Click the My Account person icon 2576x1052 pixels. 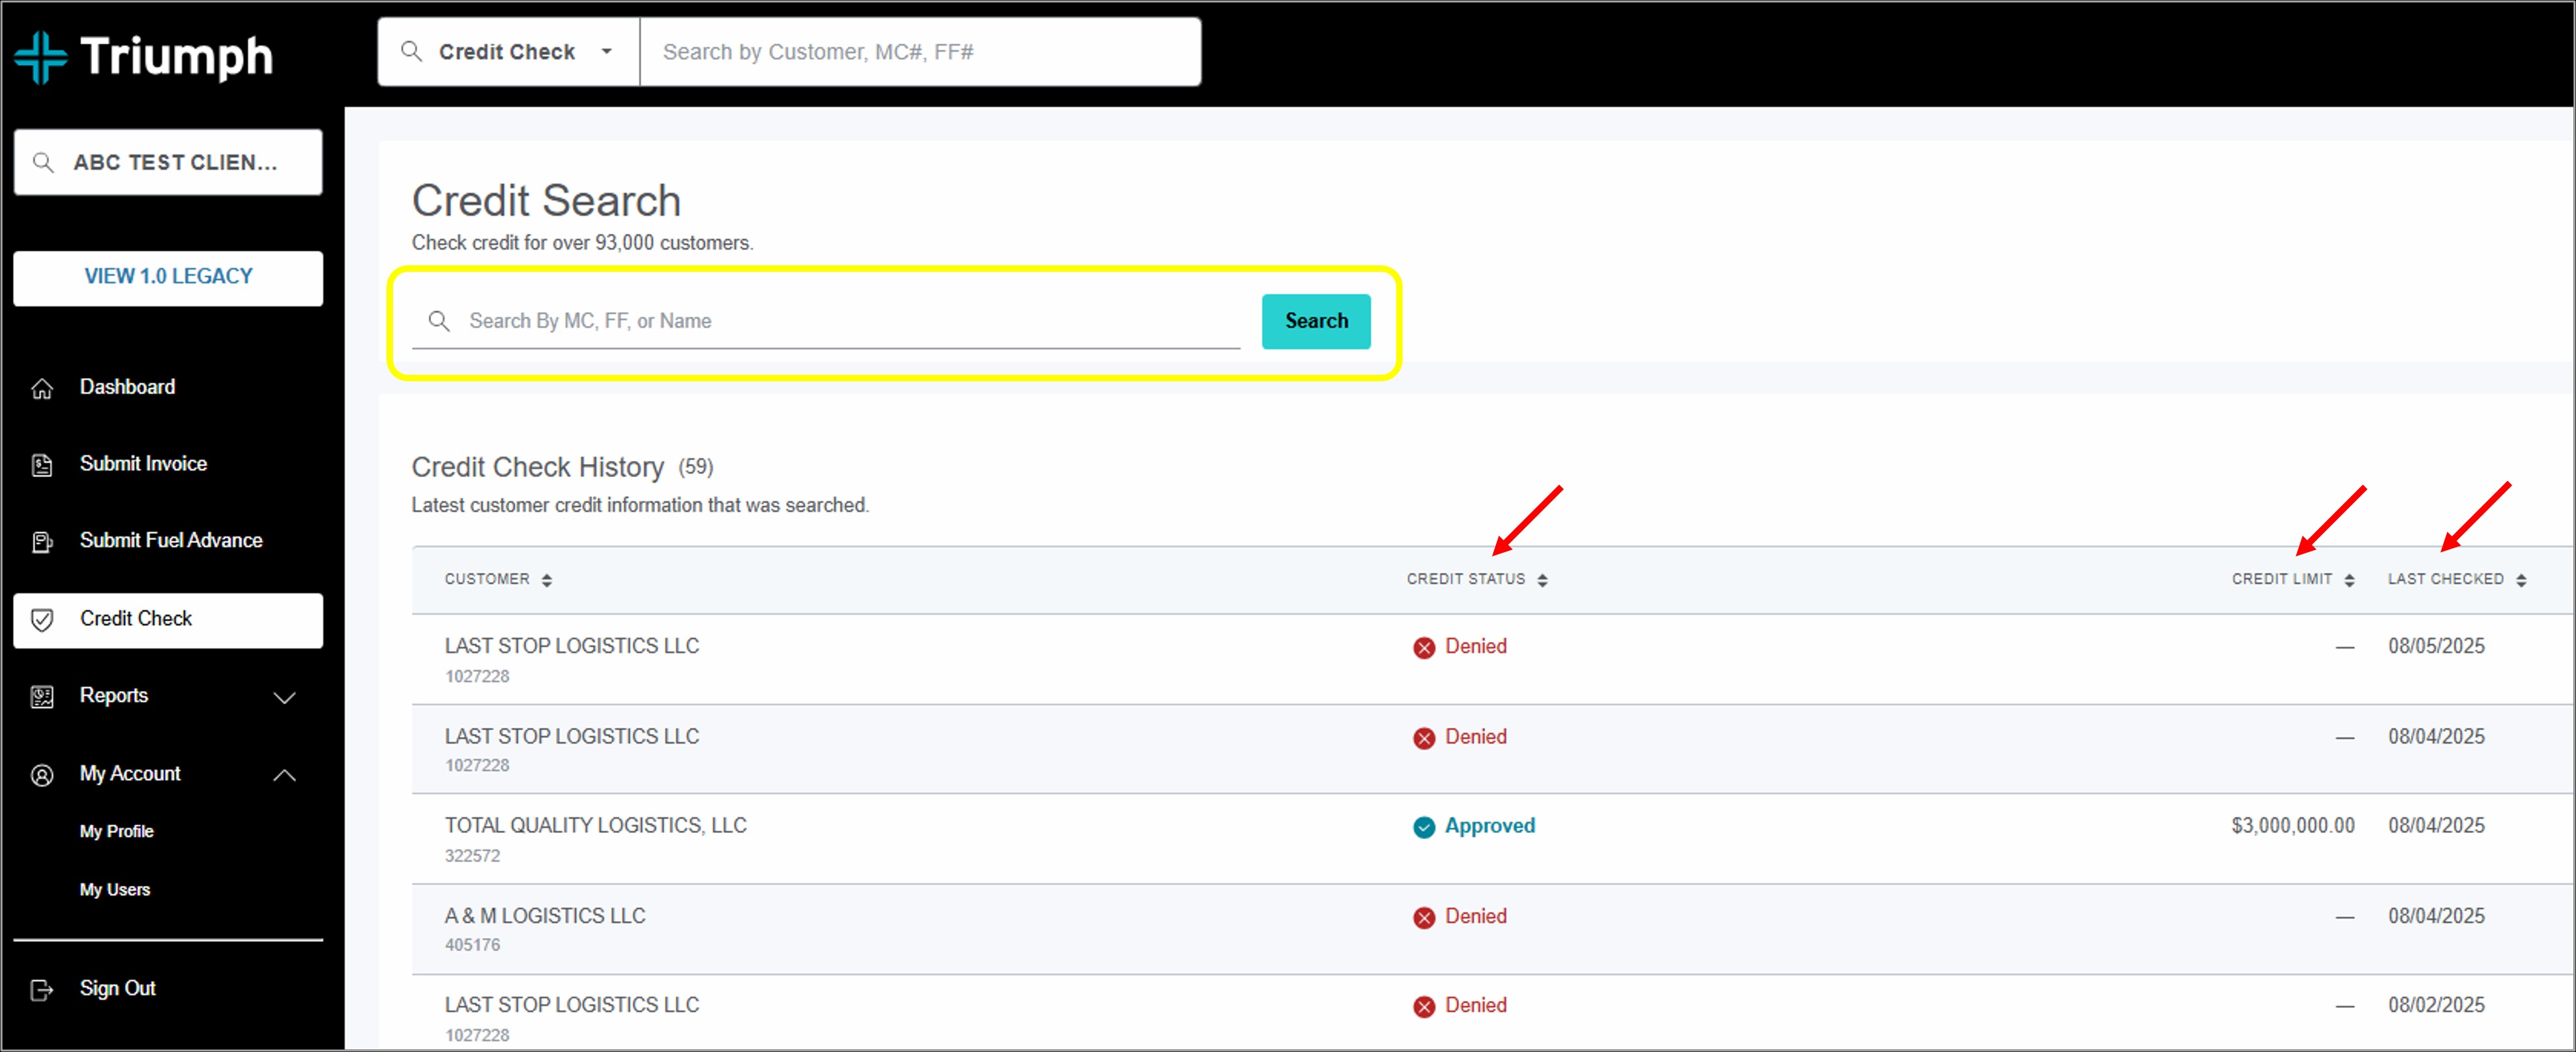coord(42,775)
